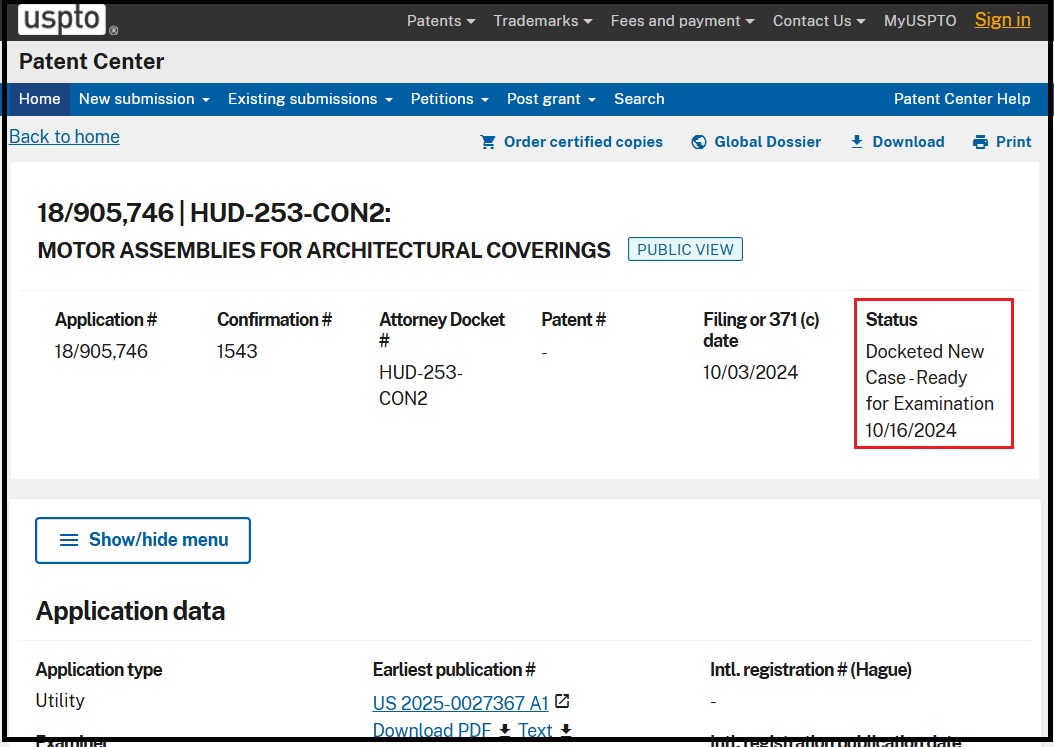Click the Confirmation # column label

(x=274, y=319)
